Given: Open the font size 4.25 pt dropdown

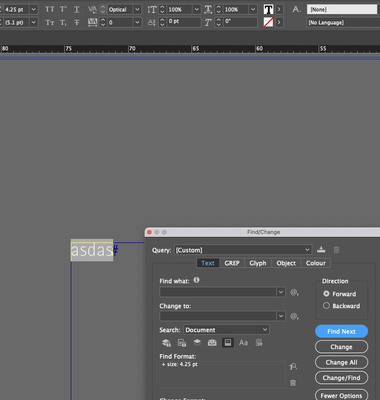Looking at the screenshot, I should 34,9.
